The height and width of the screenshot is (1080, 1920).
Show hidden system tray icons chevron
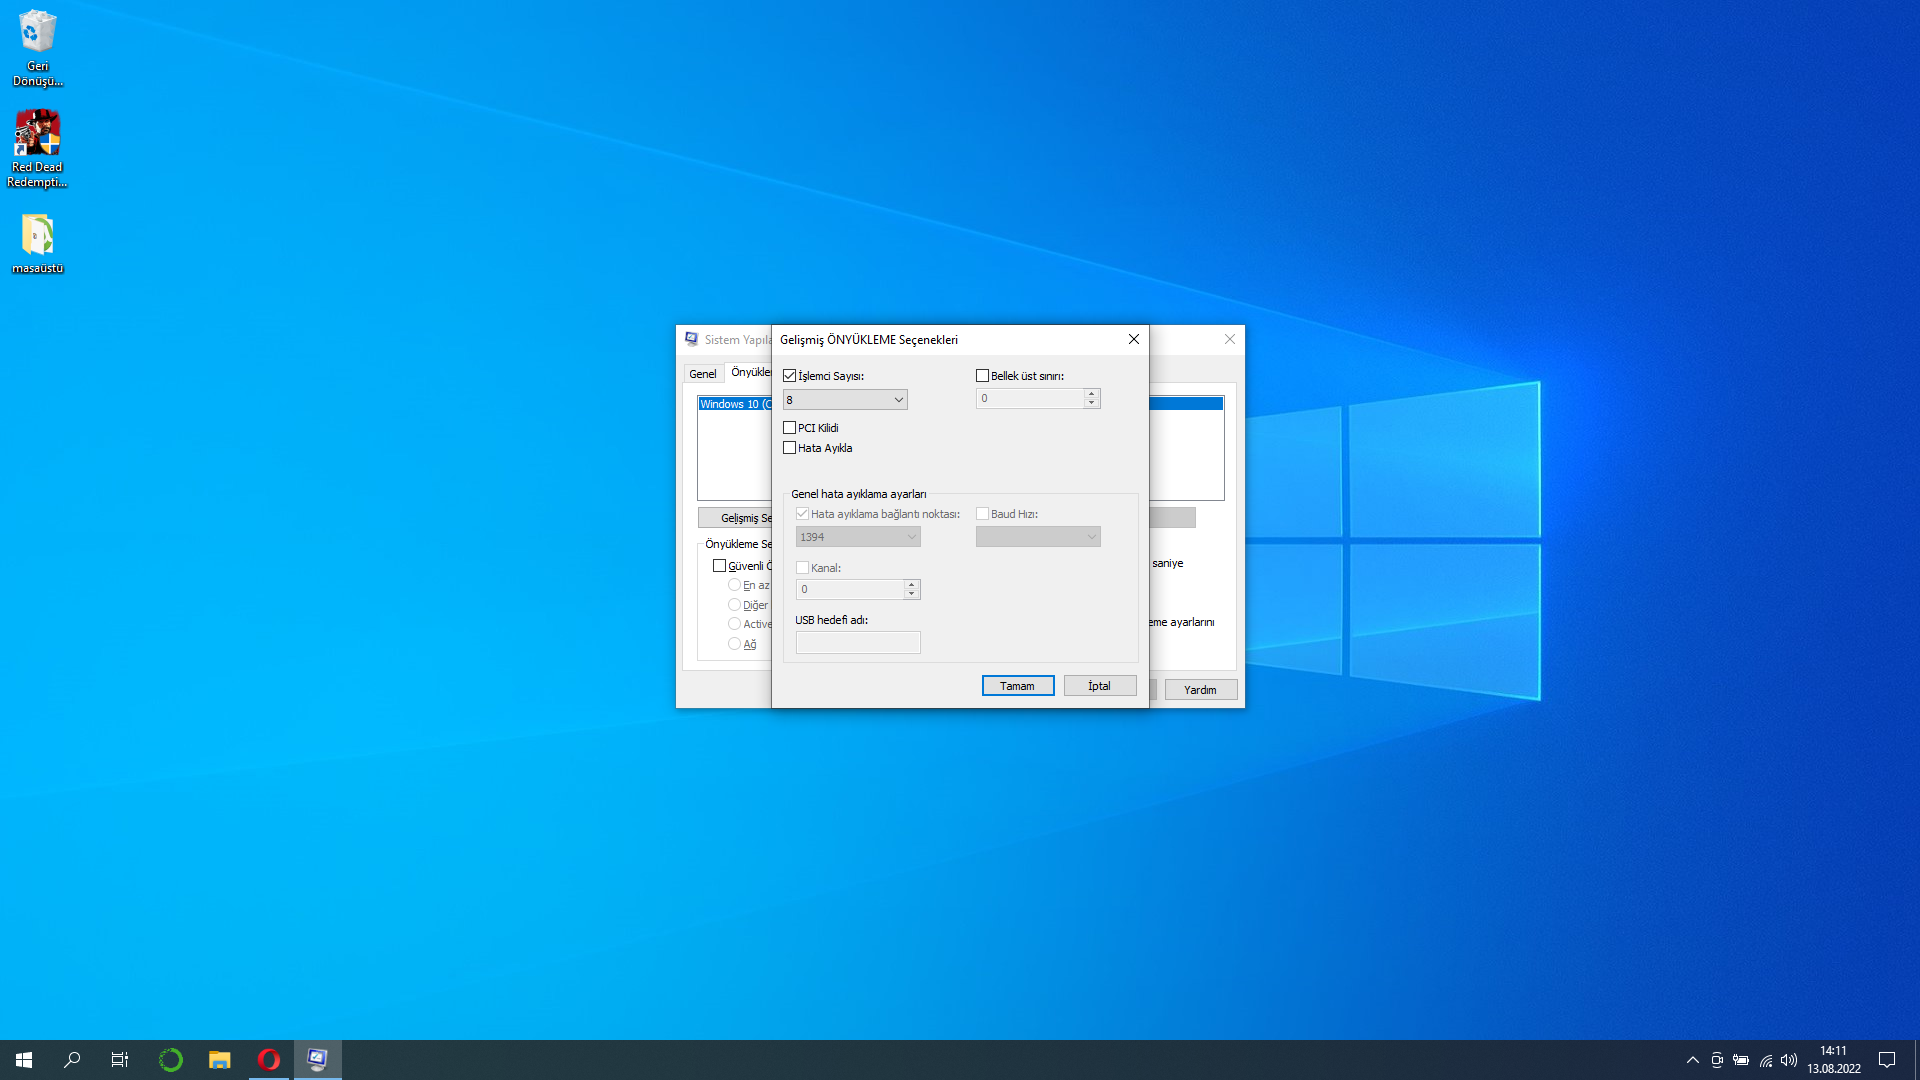click(1692, 1060)
